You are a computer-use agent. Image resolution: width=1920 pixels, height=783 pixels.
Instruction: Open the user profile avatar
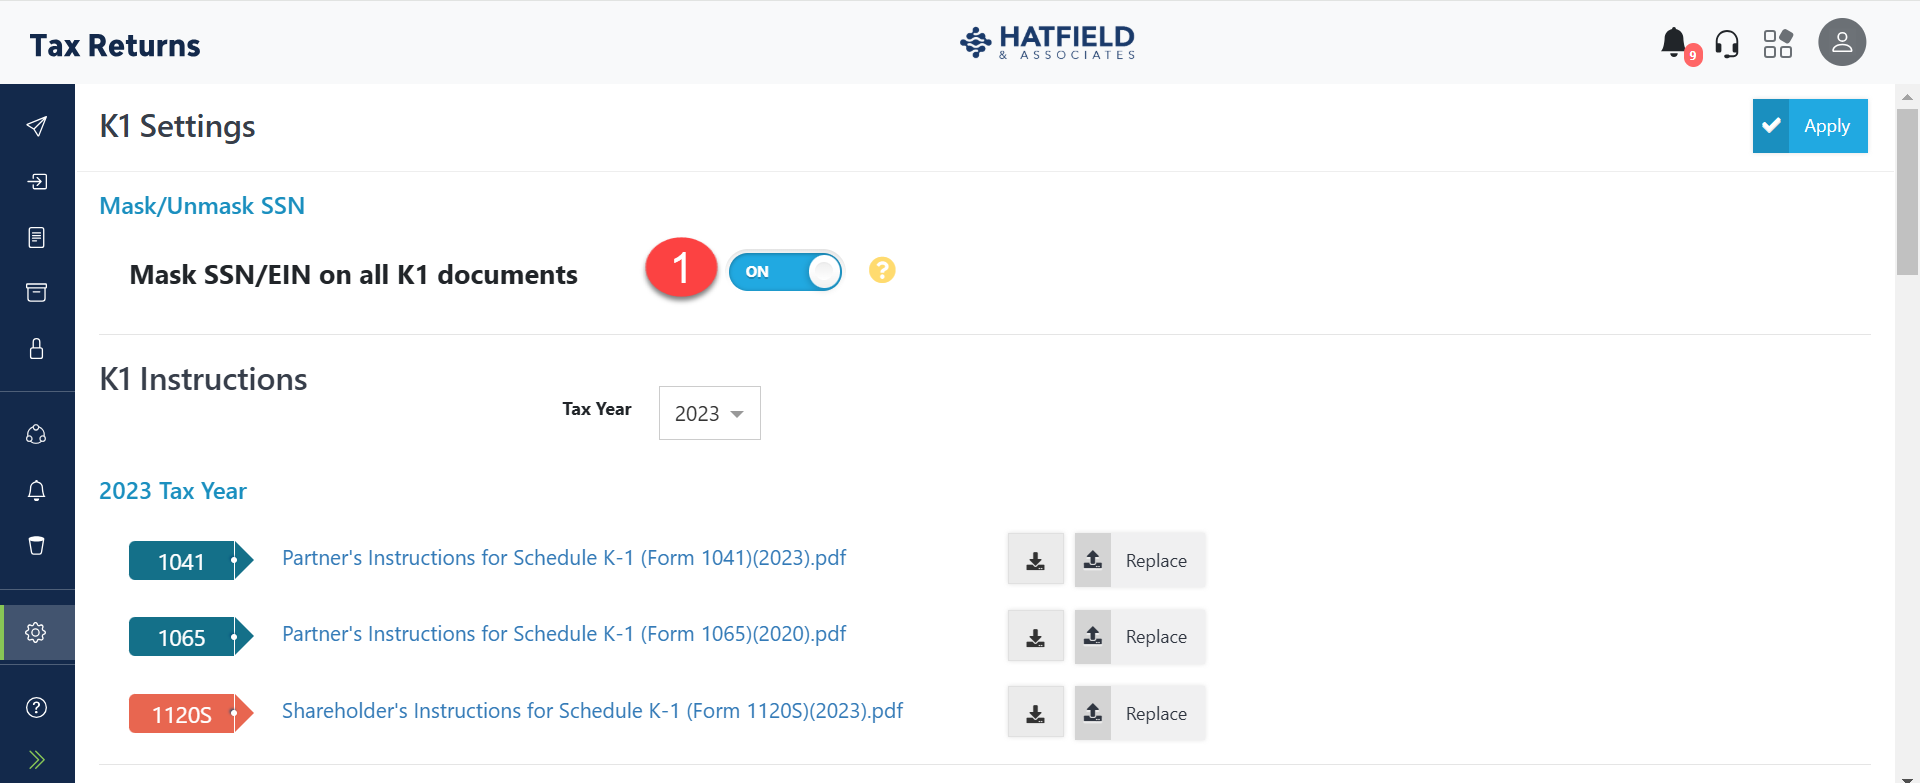click(1841, 43)
